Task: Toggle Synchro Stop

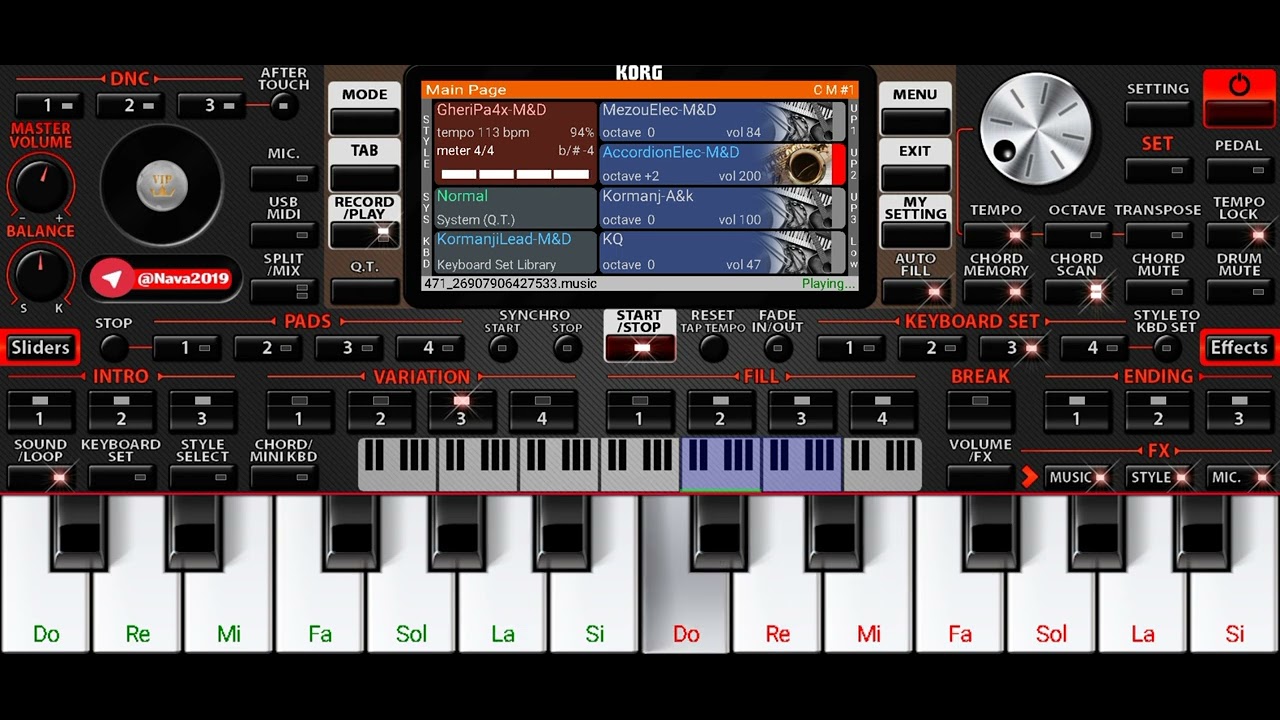Action: [x=567, y=348]
